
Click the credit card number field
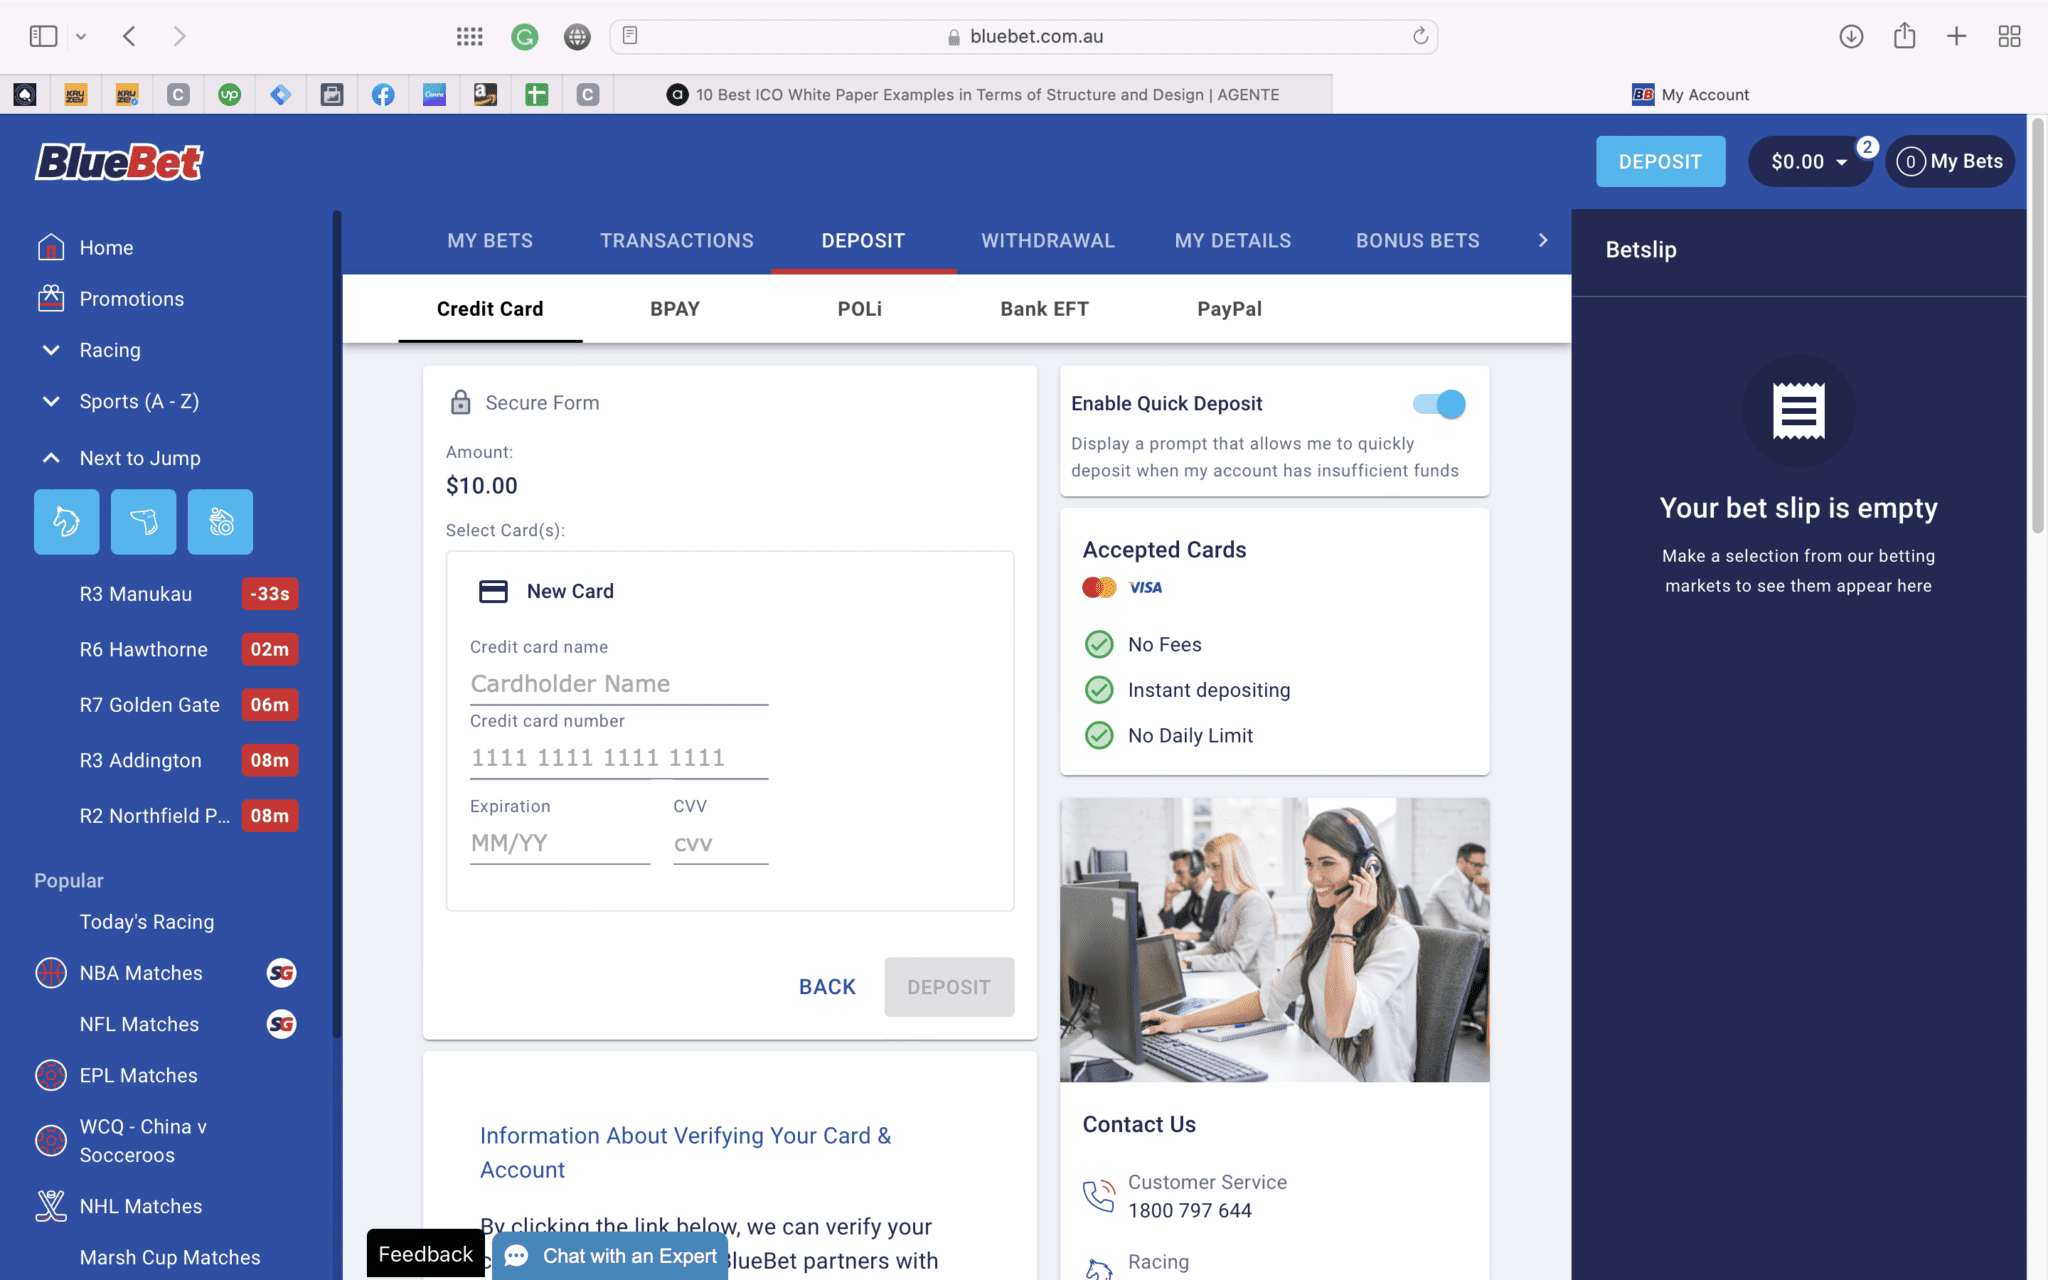point(619,758)
